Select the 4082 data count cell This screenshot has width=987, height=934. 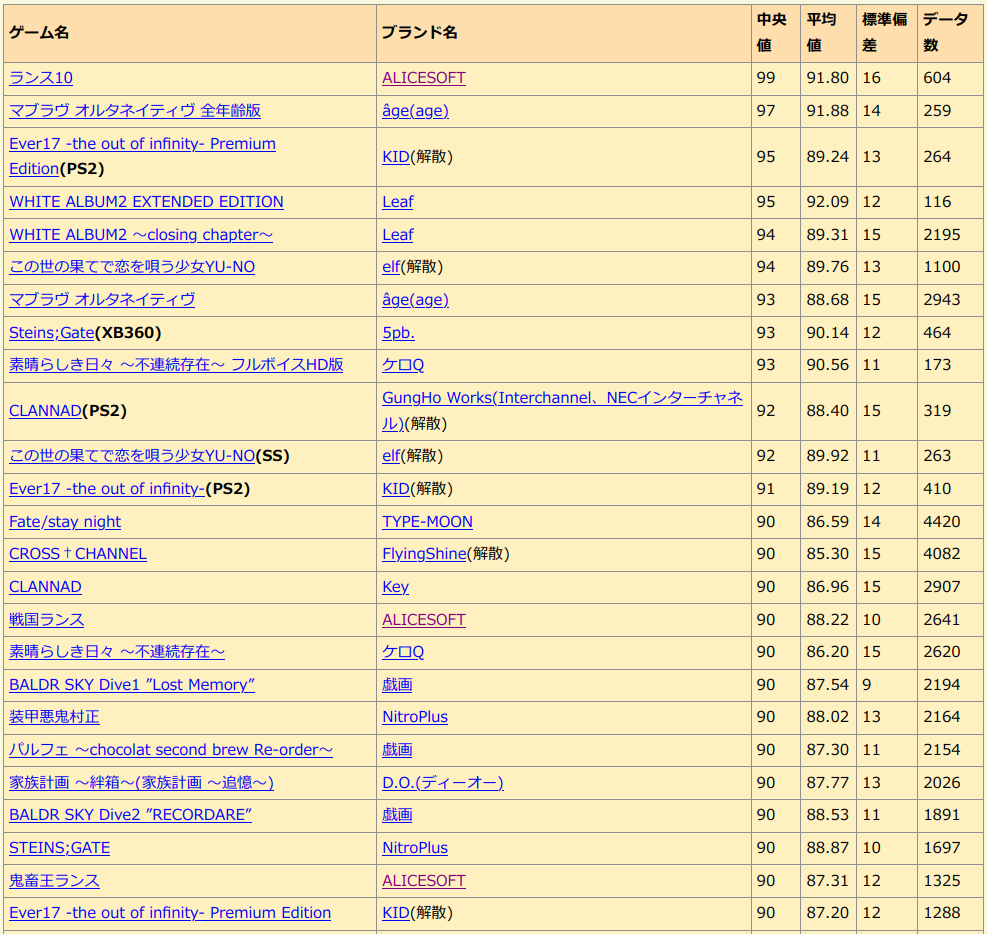(950, 554)
